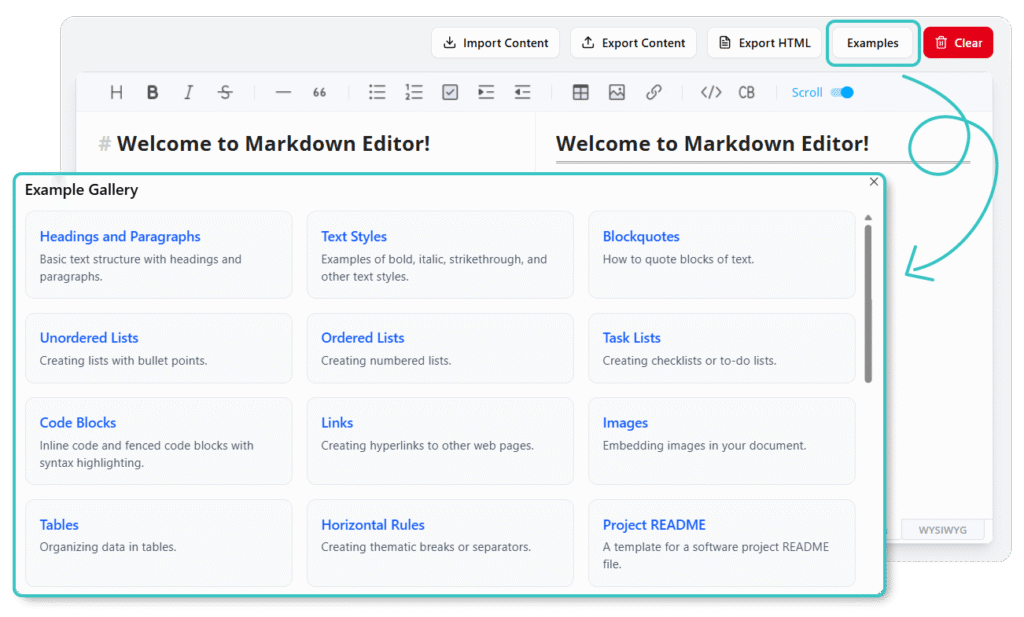Toggle bold formatting in the toolbar
The image size is (1024, 617).
(x=152, y=93)
